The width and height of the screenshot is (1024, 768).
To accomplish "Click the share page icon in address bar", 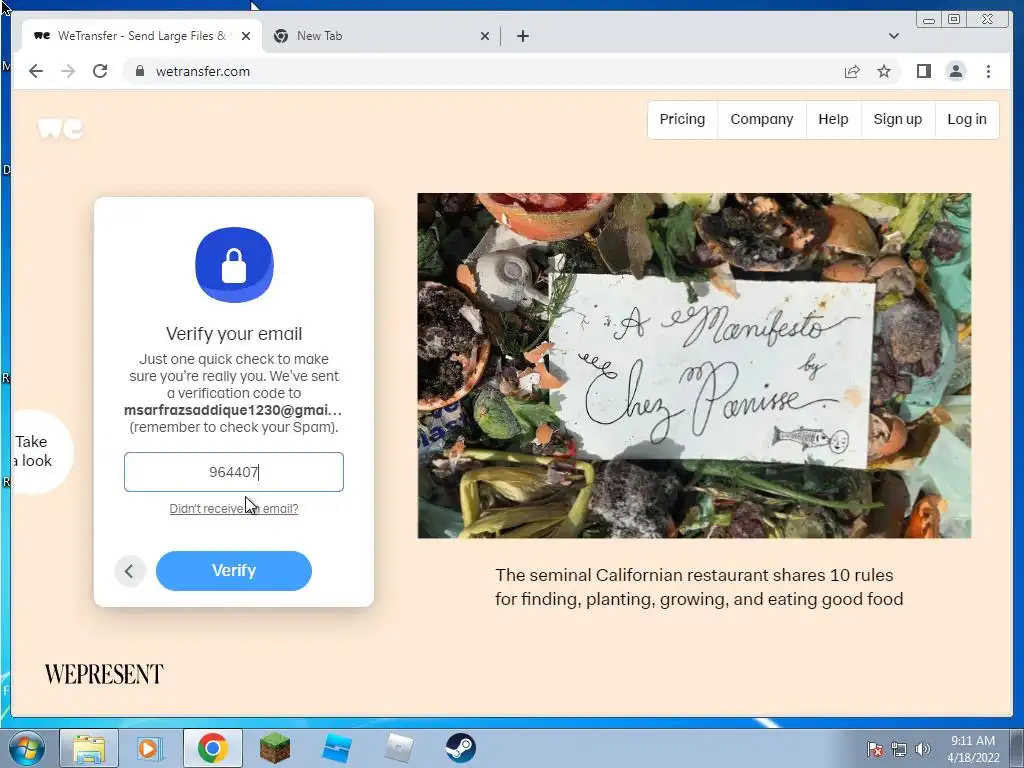I will tap(852, 71).
